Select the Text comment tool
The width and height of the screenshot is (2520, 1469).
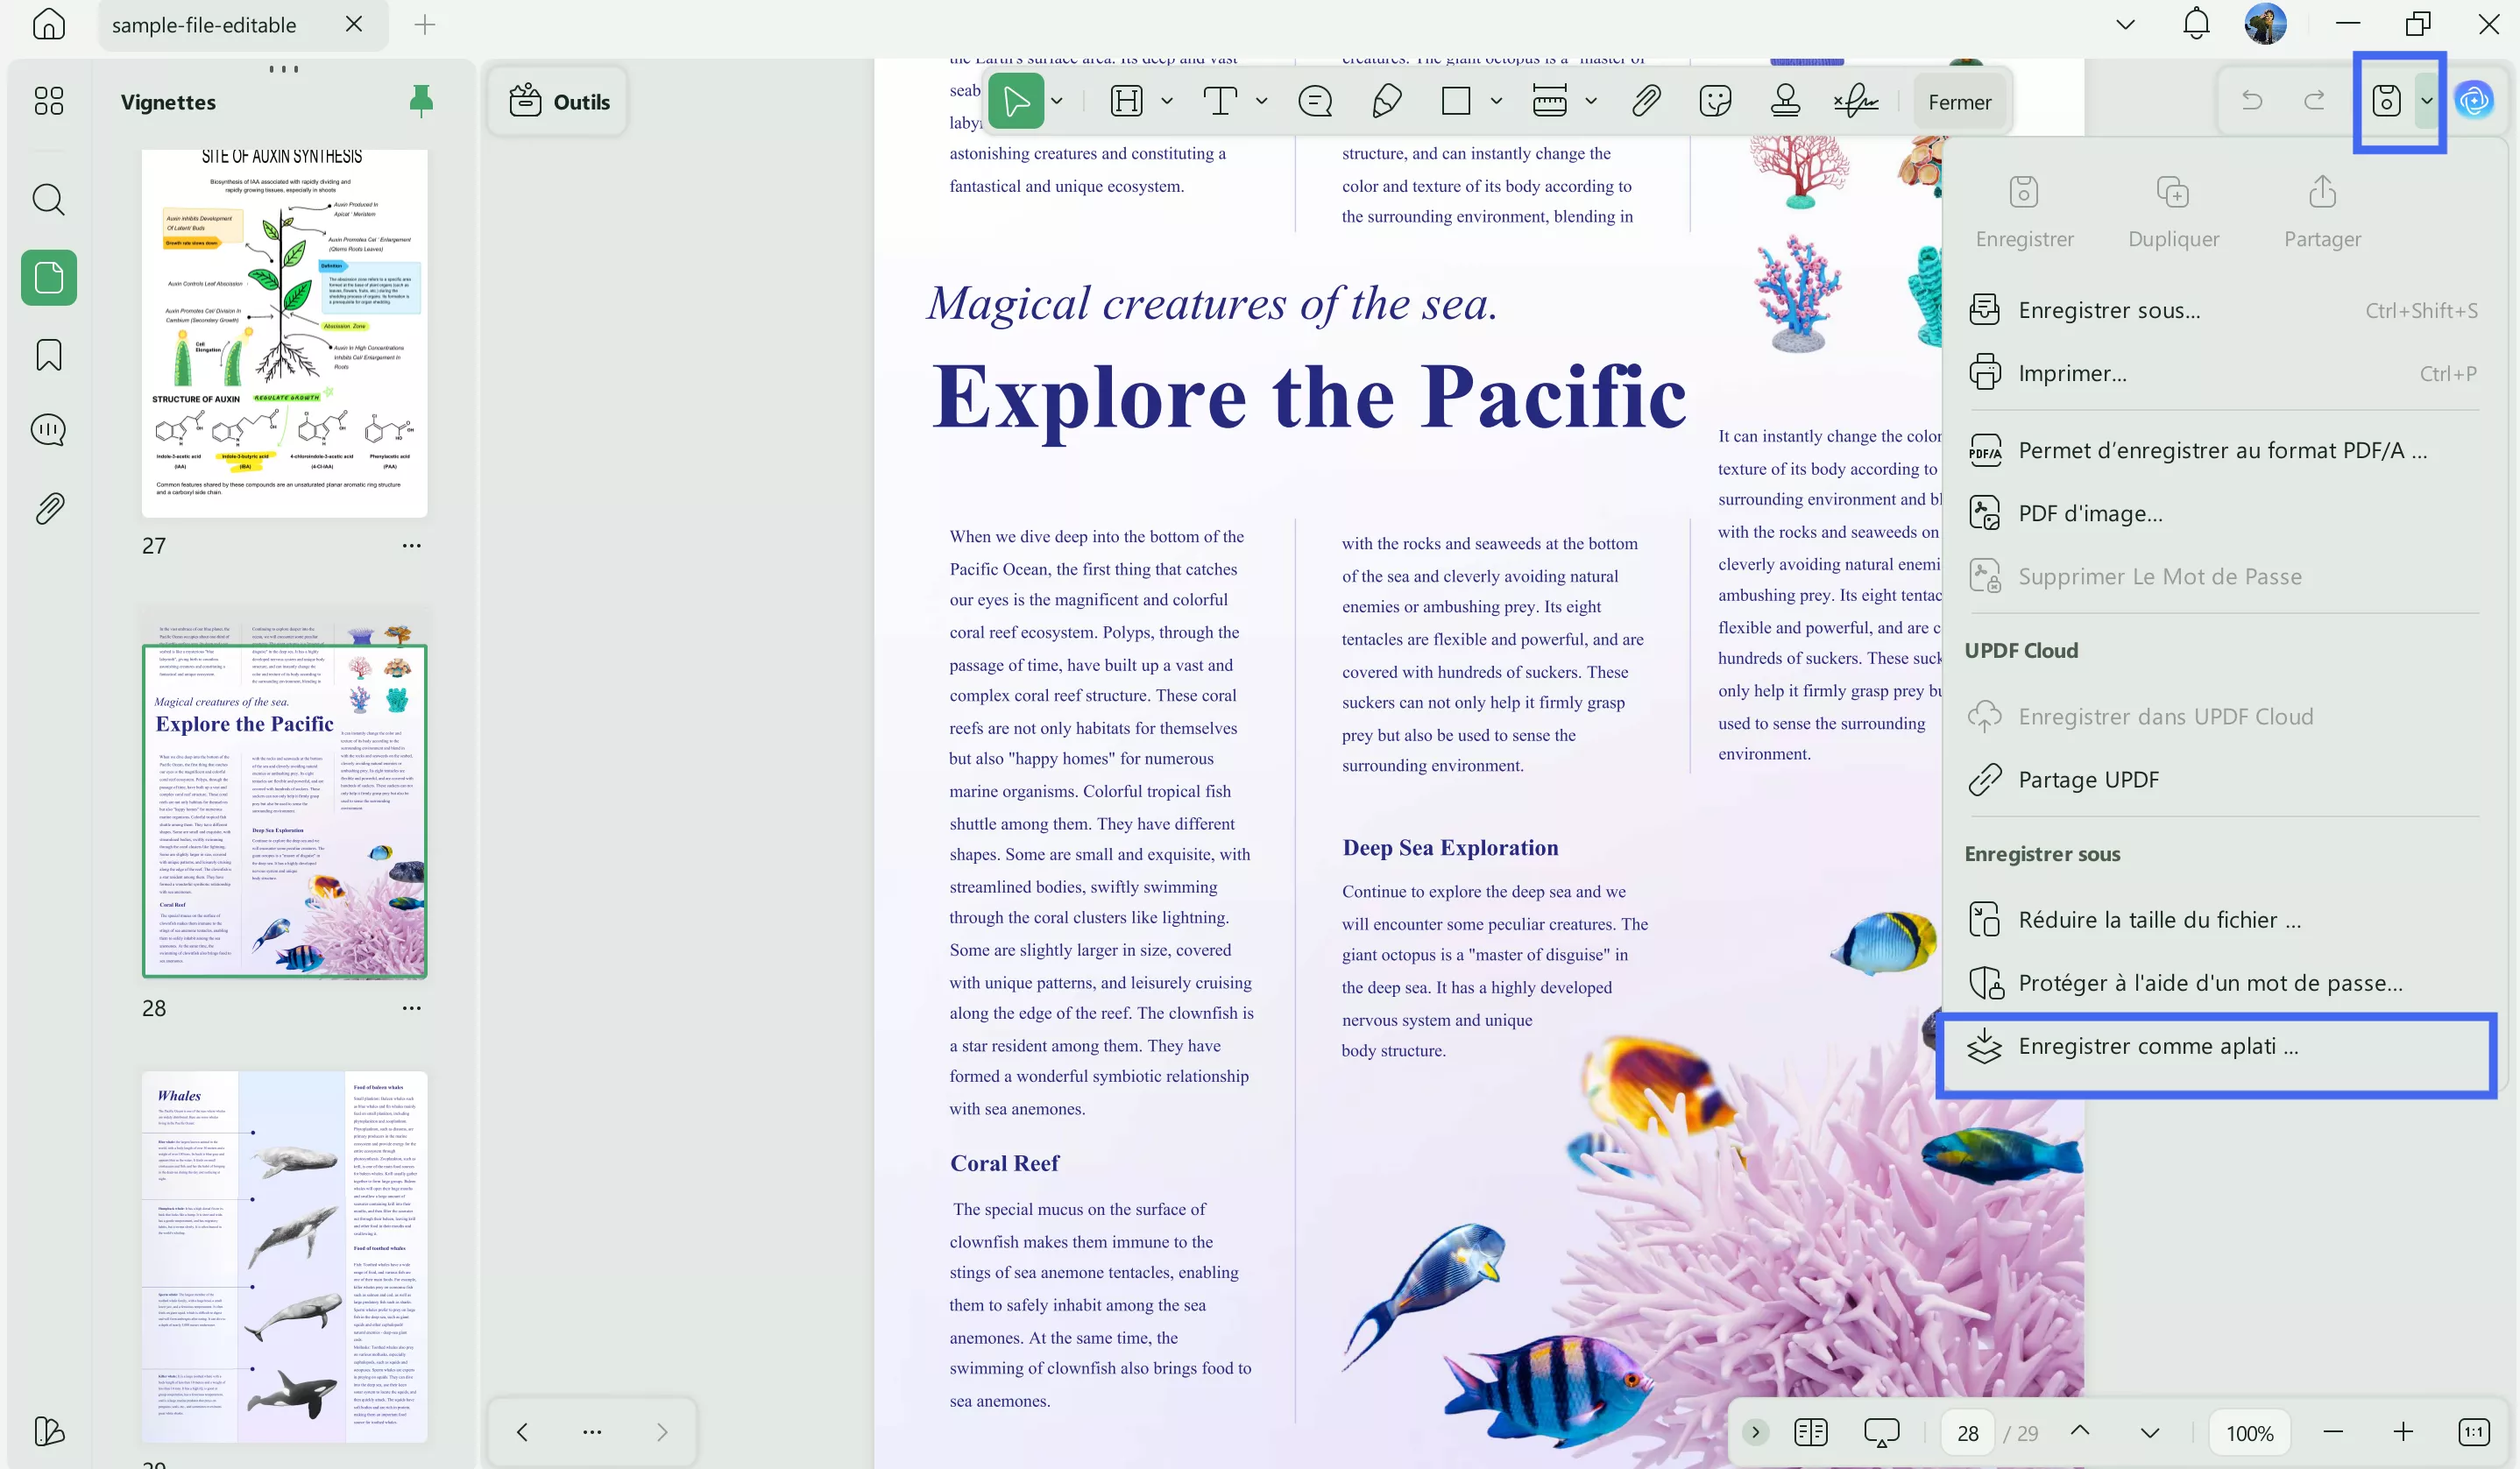click(1220, 101)
